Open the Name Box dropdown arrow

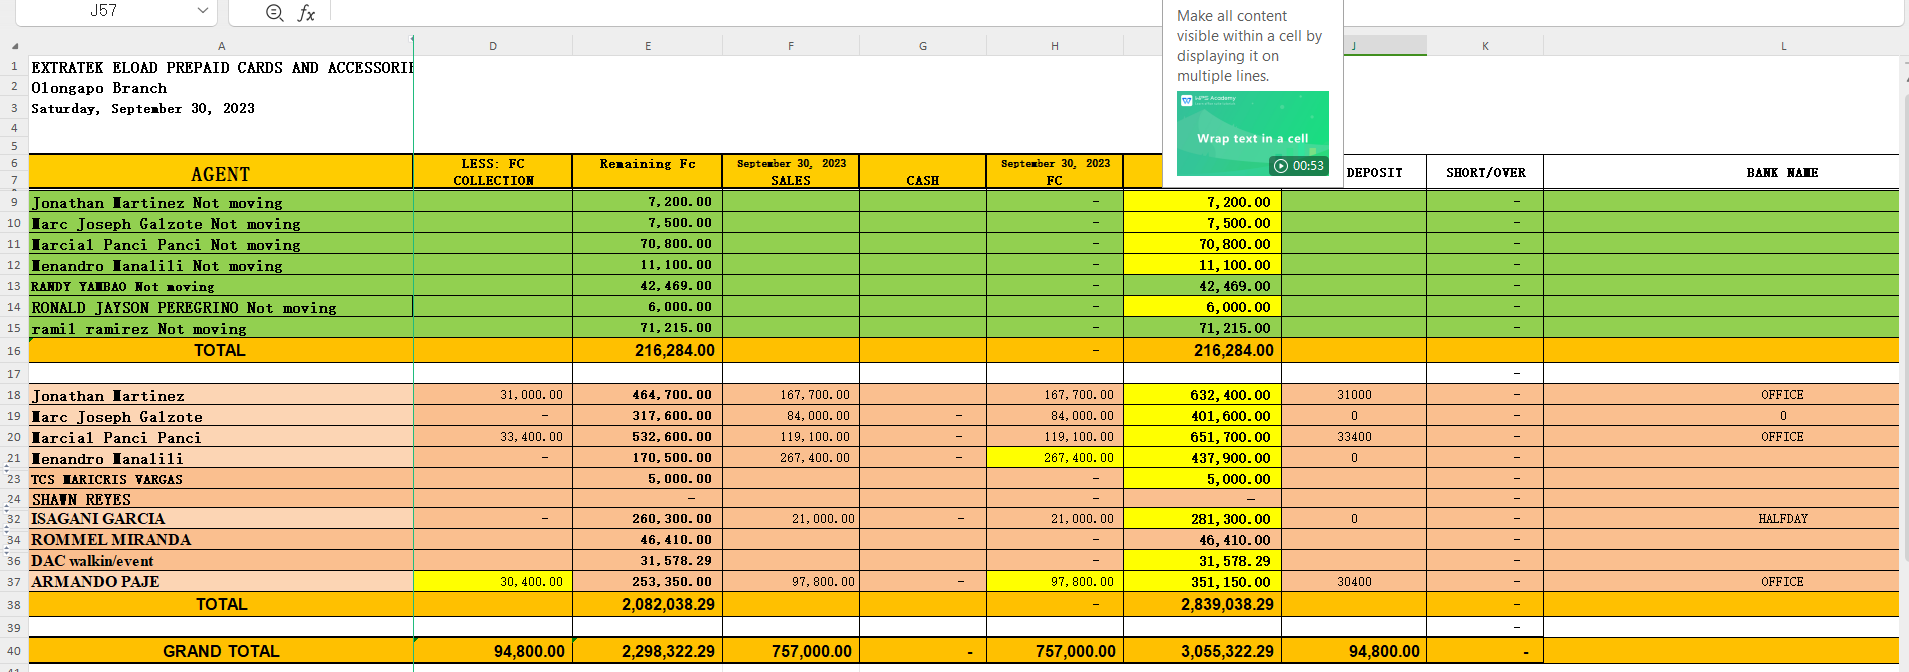203,11
